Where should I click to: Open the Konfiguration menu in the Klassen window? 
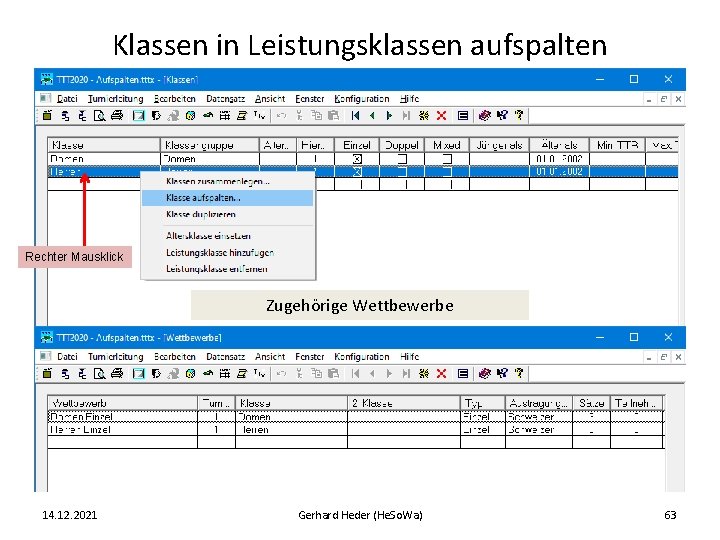(362, 99)
